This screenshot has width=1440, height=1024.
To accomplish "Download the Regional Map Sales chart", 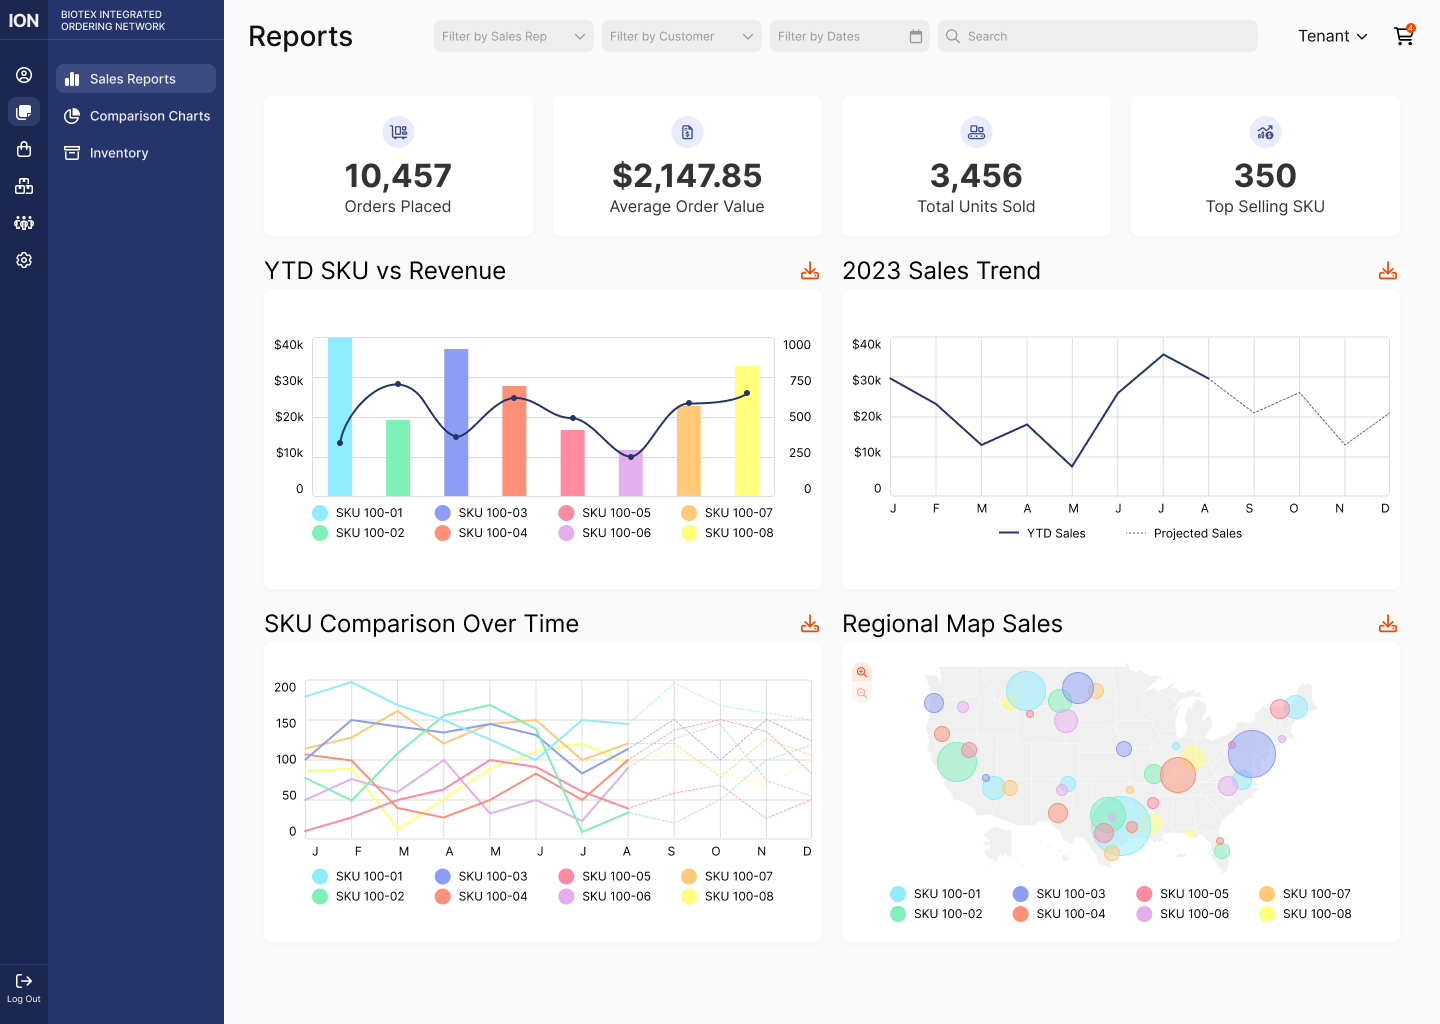I will tap(1388, 624).
